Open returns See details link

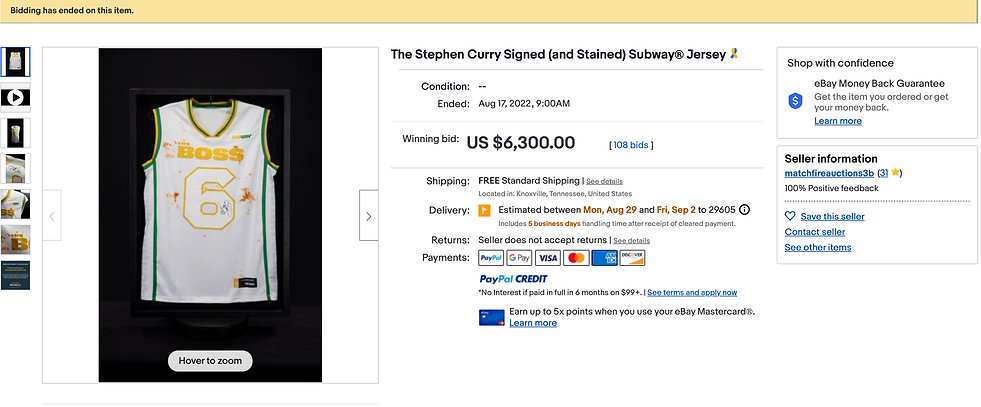pos(631,241)
